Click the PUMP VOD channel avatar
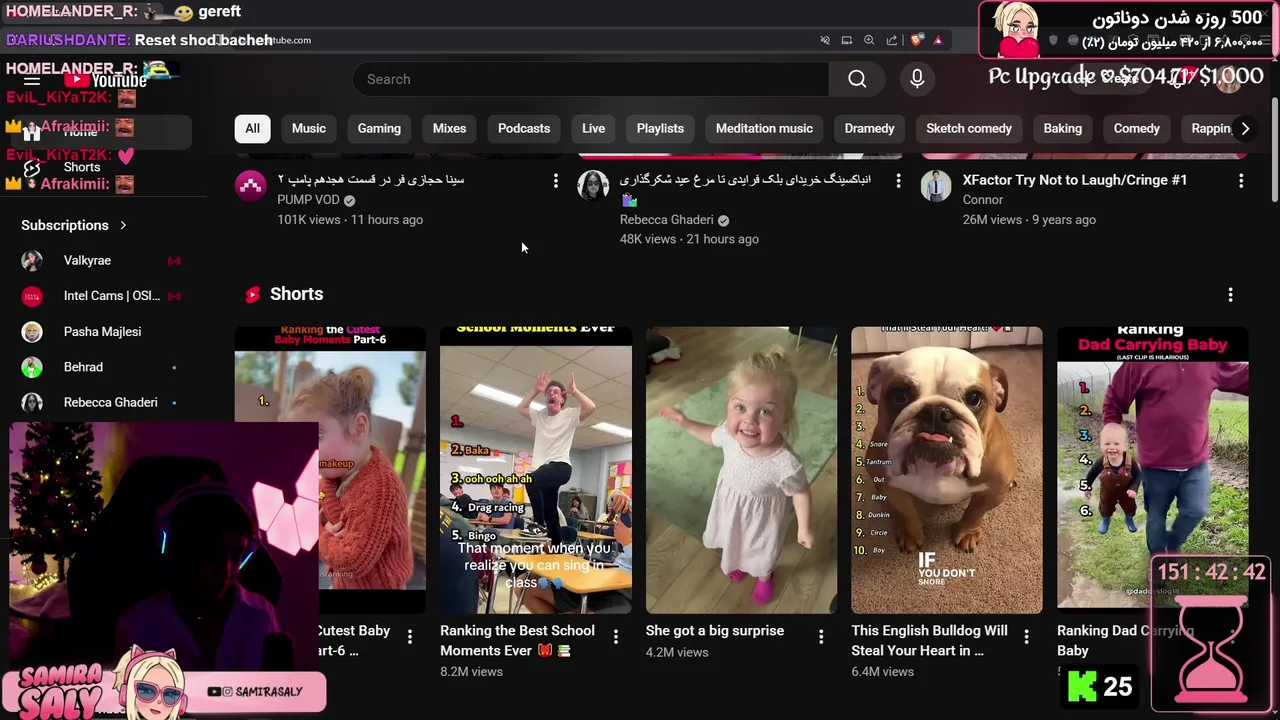The image size is (1280, 720). (250, 186)
